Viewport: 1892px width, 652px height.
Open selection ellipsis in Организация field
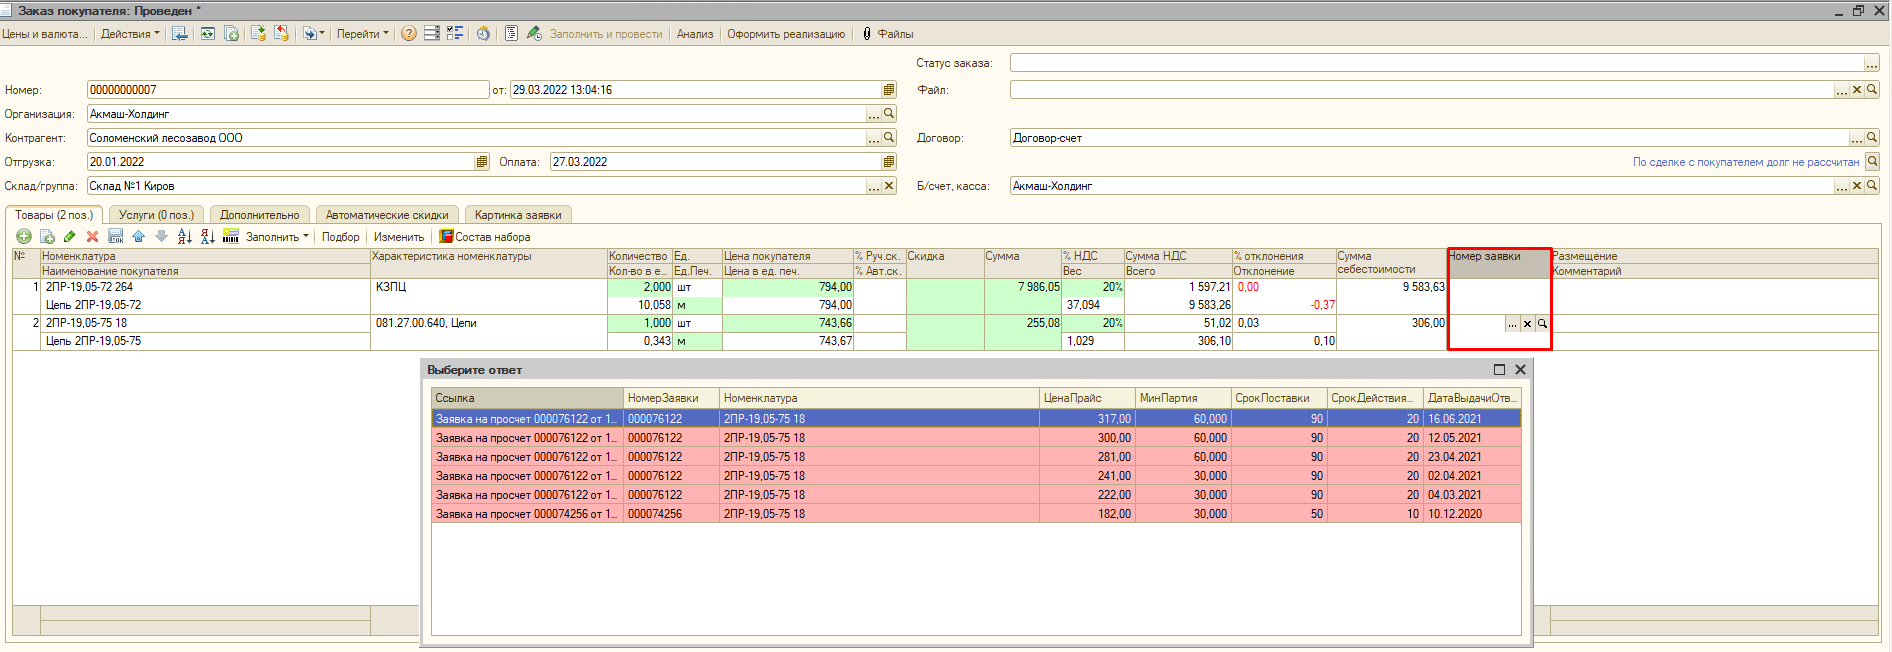[874, 114]
